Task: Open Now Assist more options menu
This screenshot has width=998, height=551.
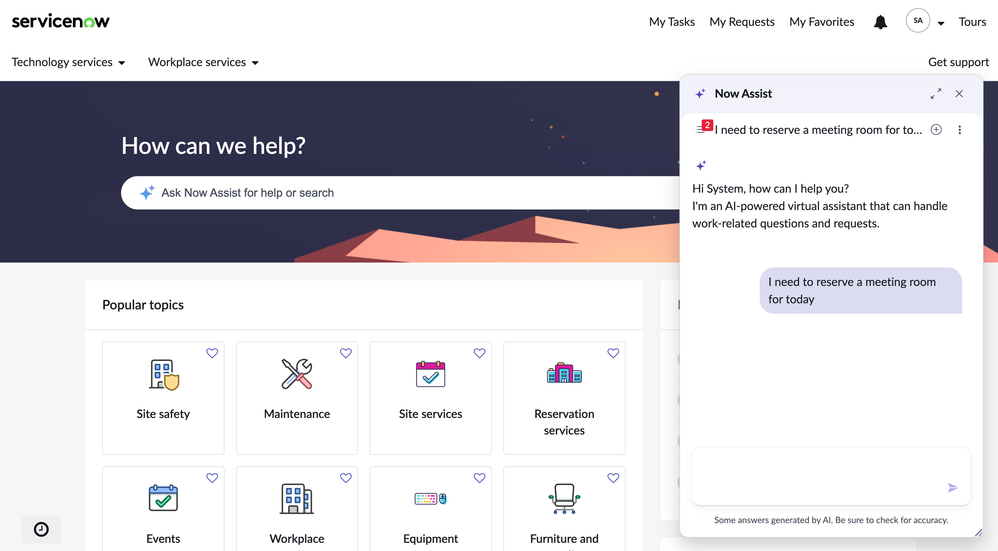Action: (960, 130)
